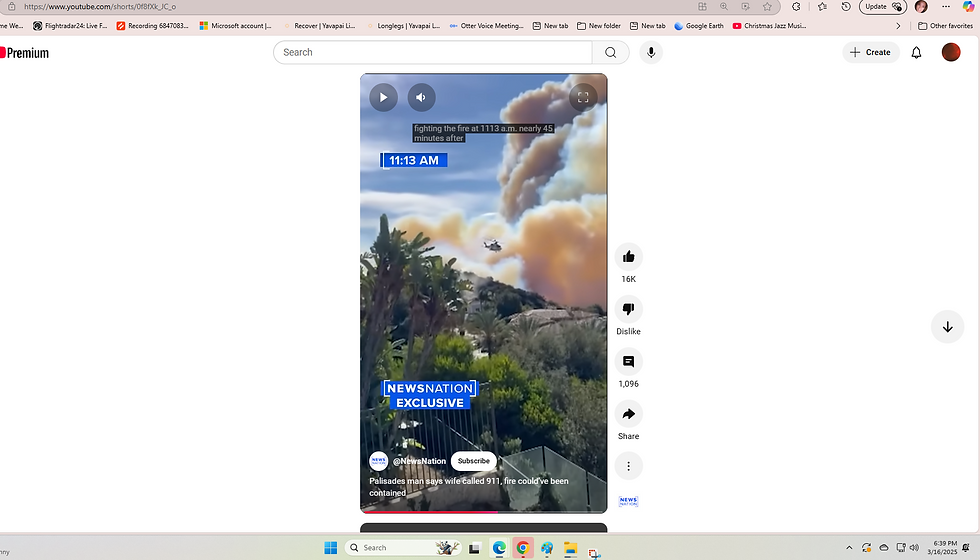Like the video with the thumbs-up icon

628,257
